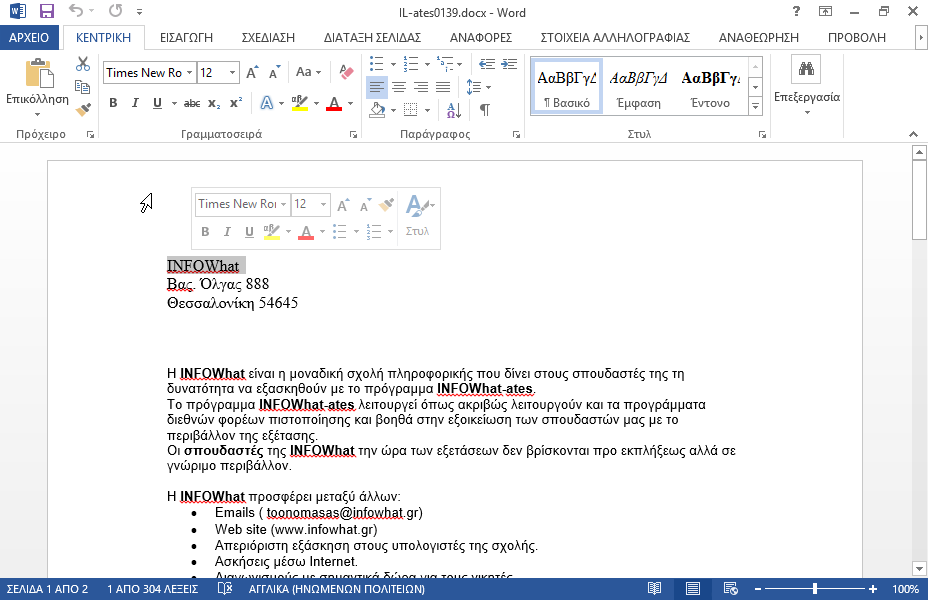Viewport: 928px width, 600px height.
Task: Apply red font color in ribbon
Action: (334, 103)
